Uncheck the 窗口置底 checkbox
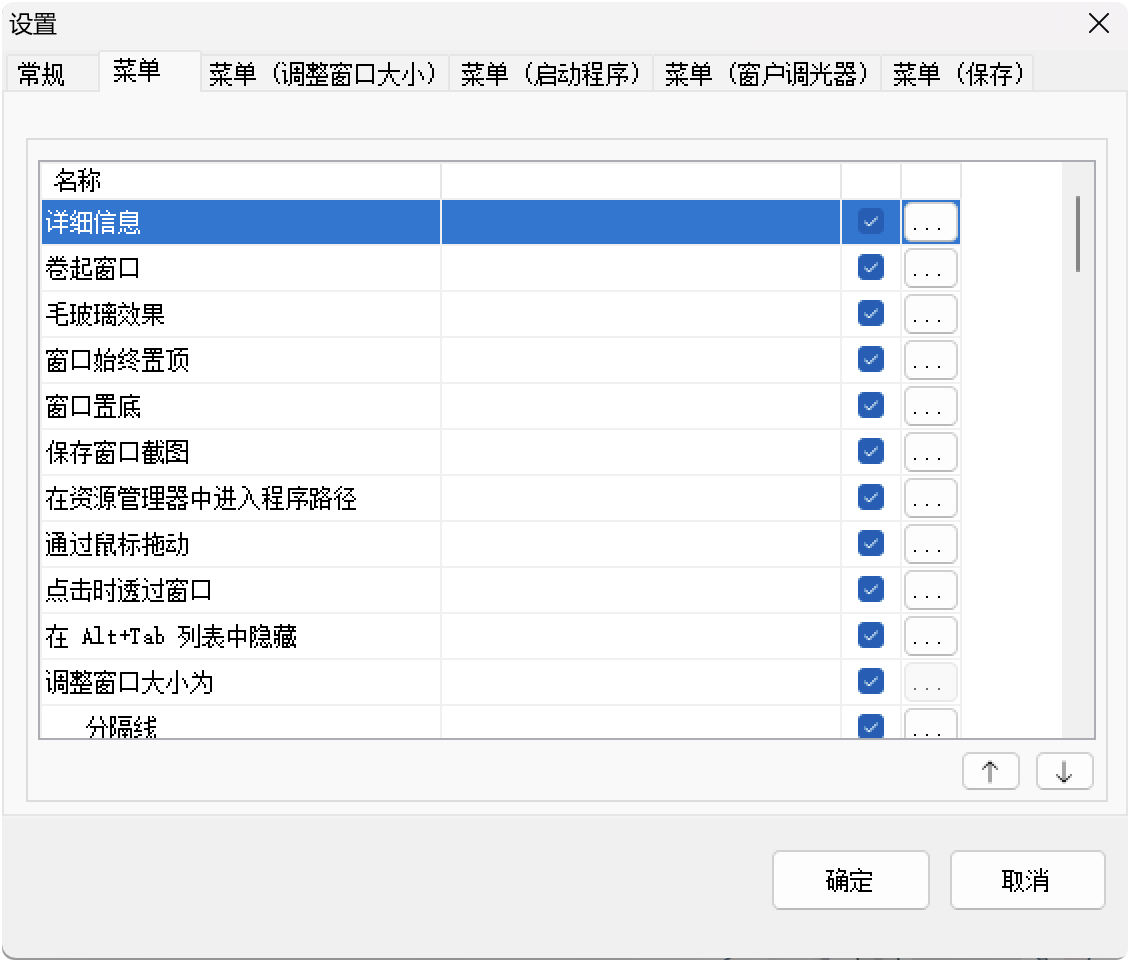The image size is (1130, 962). [871, 406]
